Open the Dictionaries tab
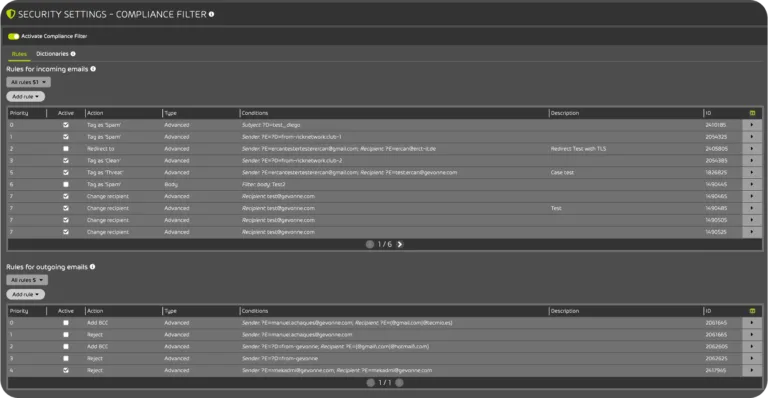Screen dimensions: 768x398 tap(52, 54)
